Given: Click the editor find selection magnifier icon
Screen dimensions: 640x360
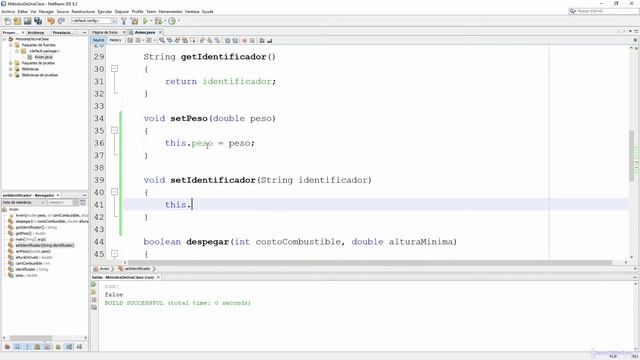Looking at the screenshot, I should (162, 40).
